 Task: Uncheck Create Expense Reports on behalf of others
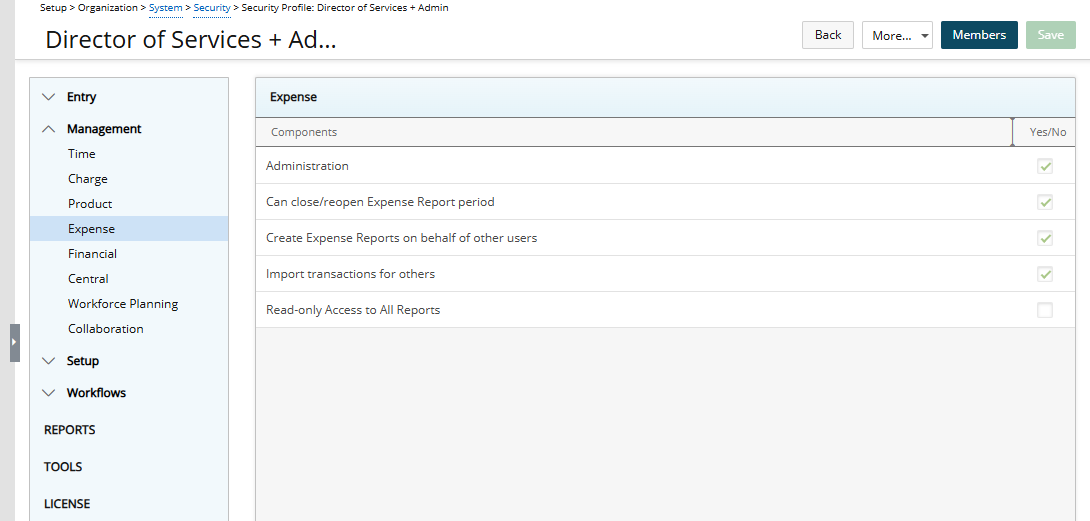[1044, 239]
